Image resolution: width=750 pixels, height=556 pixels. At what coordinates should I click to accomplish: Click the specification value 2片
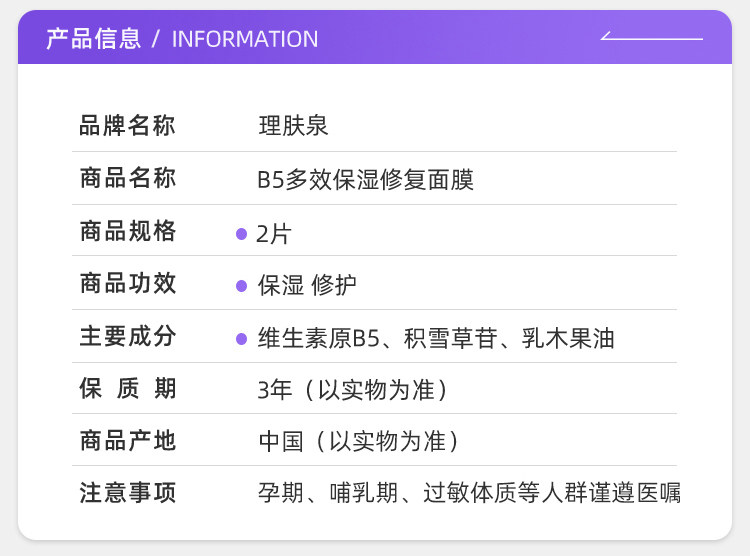click(x=274, y=234)
